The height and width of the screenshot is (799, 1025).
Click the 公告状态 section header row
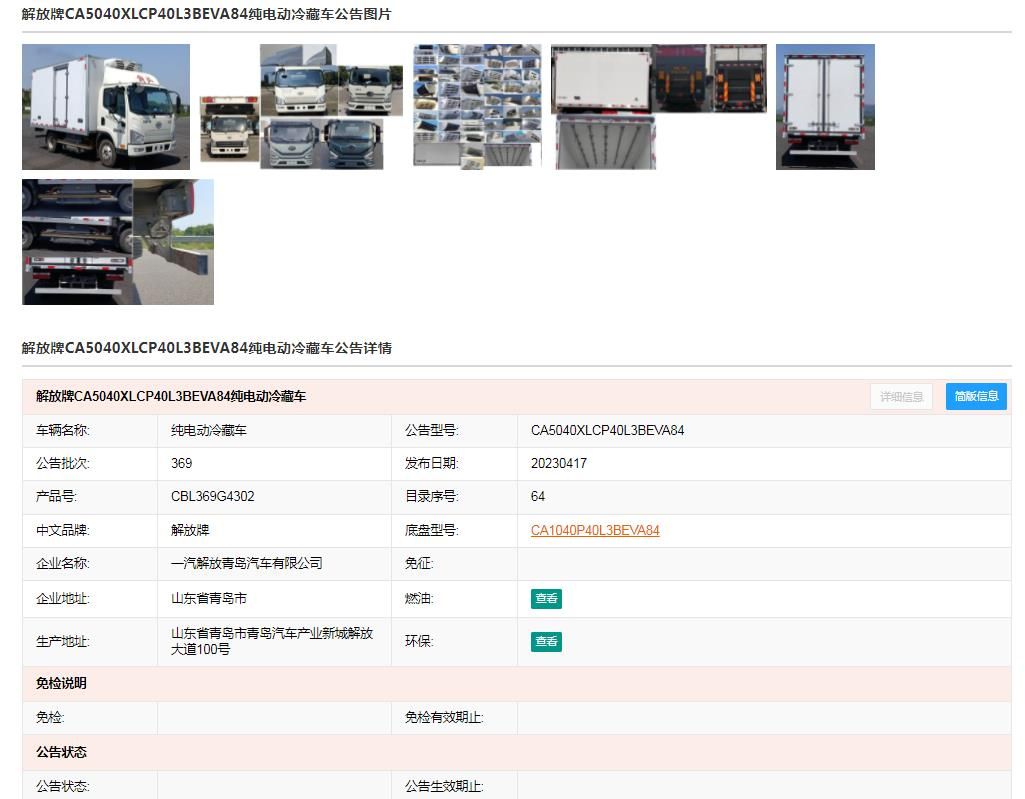[x=516, y=753]
